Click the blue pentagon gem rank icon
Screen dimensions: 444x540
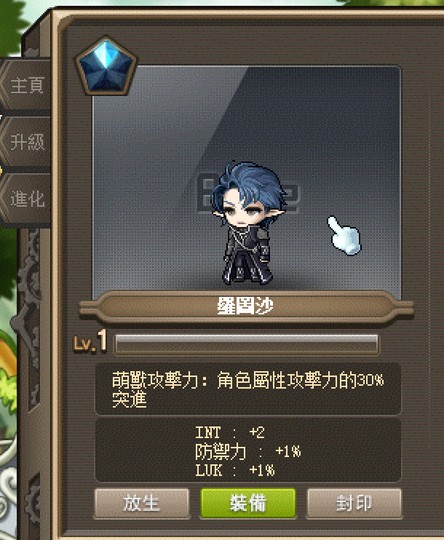click(x=106, y=67)
